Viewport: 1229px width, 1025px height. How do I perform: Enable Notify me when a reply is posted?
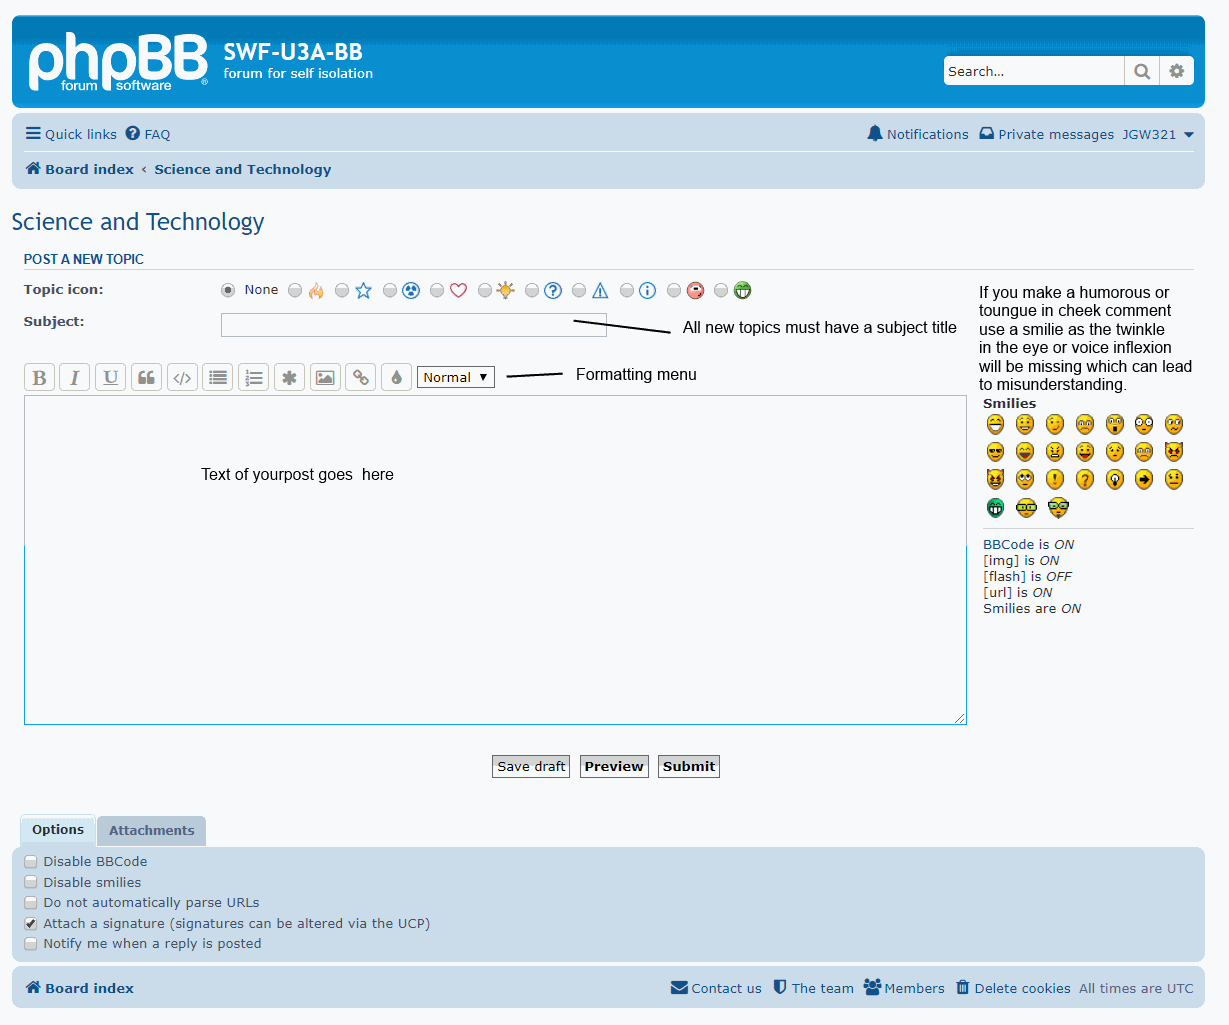click(31, 944)
